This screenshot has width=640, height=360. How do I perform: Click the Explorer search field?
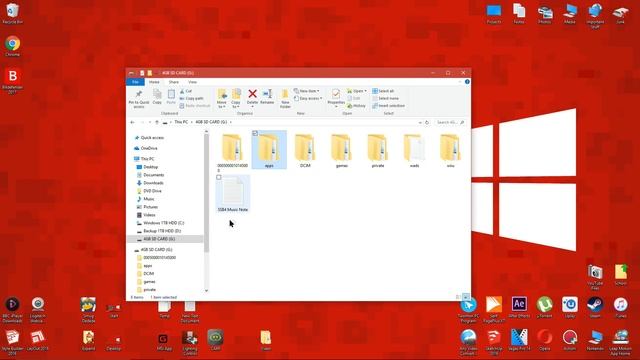(x=450, y=122)
